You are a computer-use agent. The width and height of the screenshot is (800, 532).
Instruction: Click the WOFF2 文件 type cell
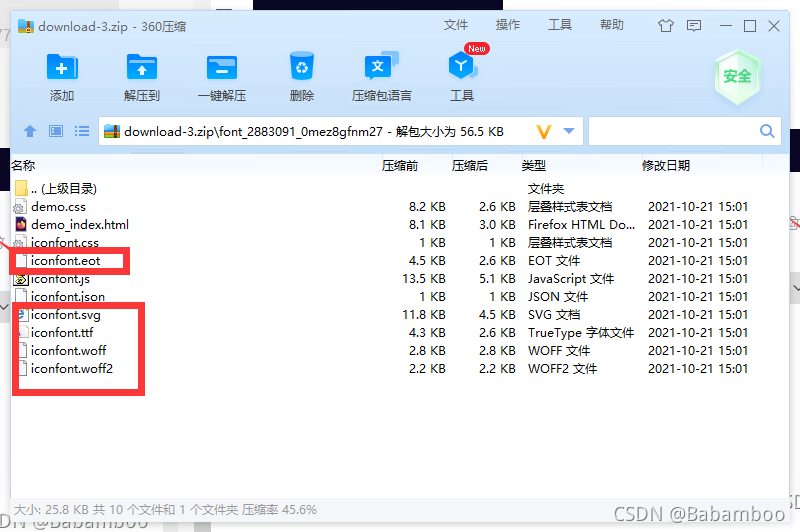[562, 368]
